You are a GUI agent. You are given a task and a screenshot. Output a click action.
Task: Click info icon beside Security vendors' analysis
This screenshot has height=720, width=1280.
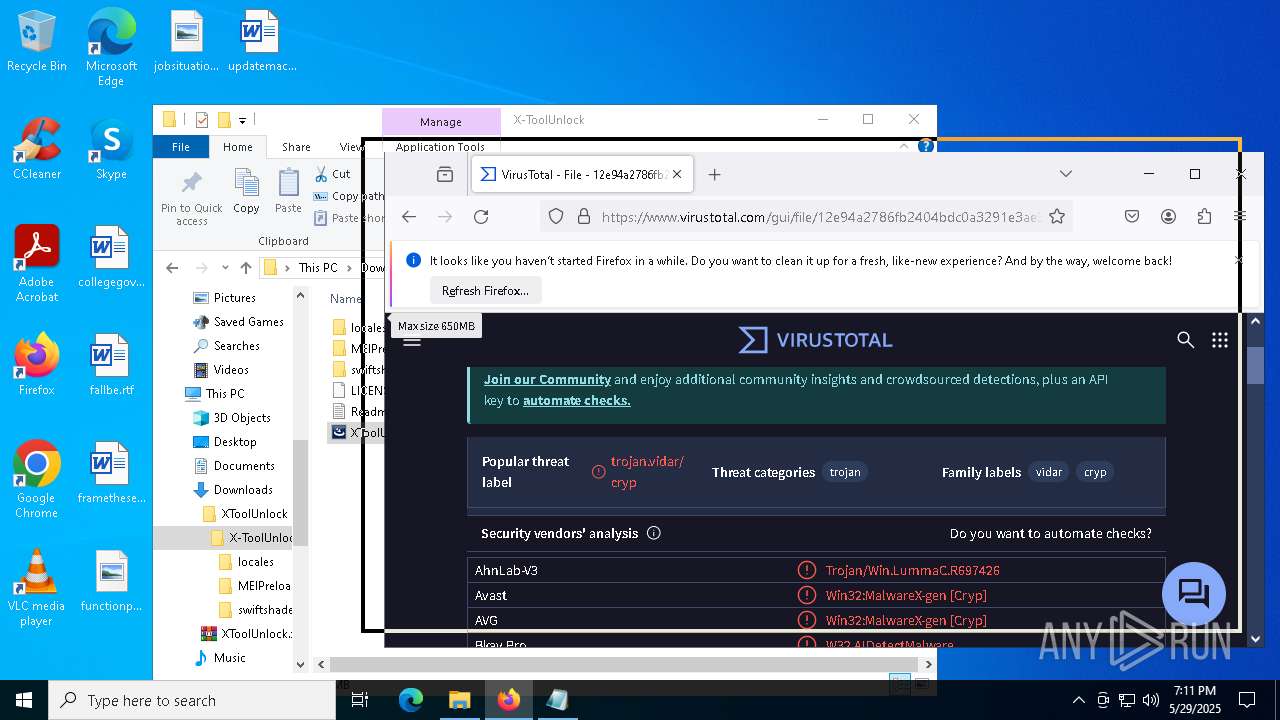point(654,533)
